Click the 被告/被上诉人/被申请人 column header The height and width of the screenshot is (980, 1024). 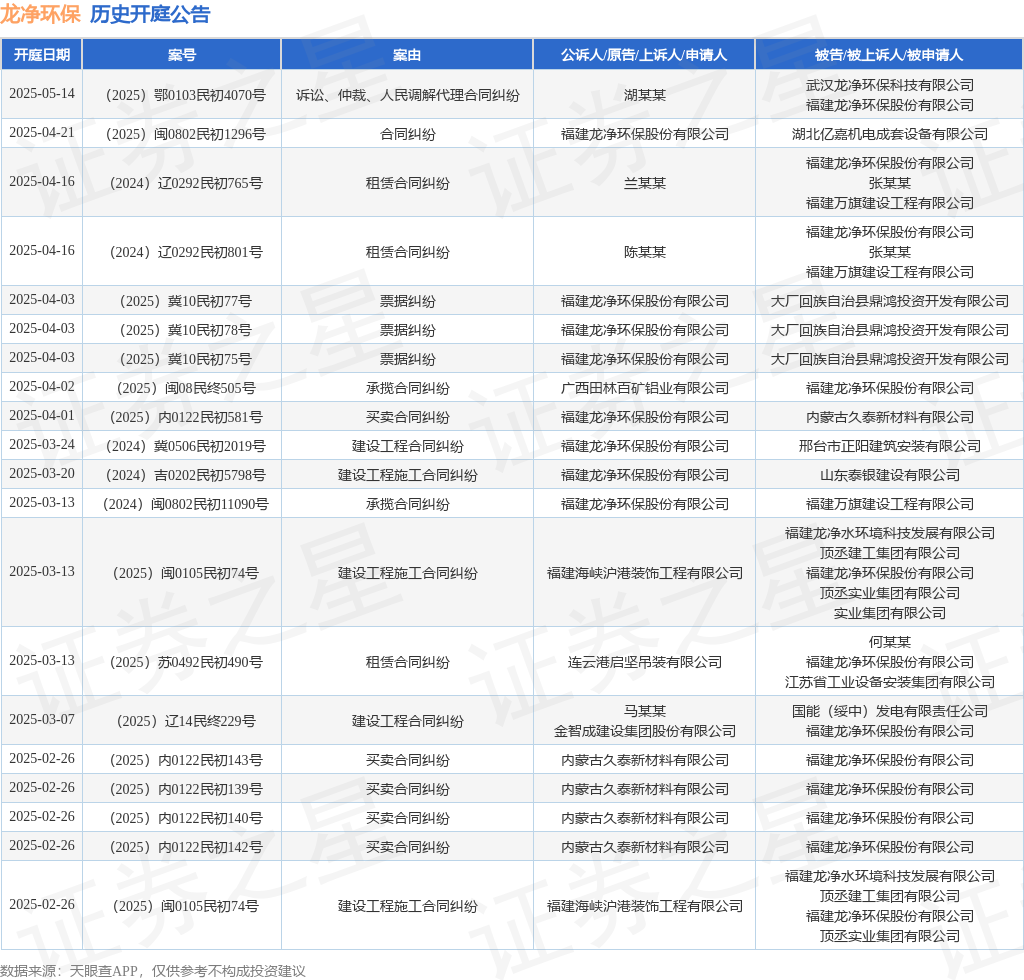click(x=889, y=55)
